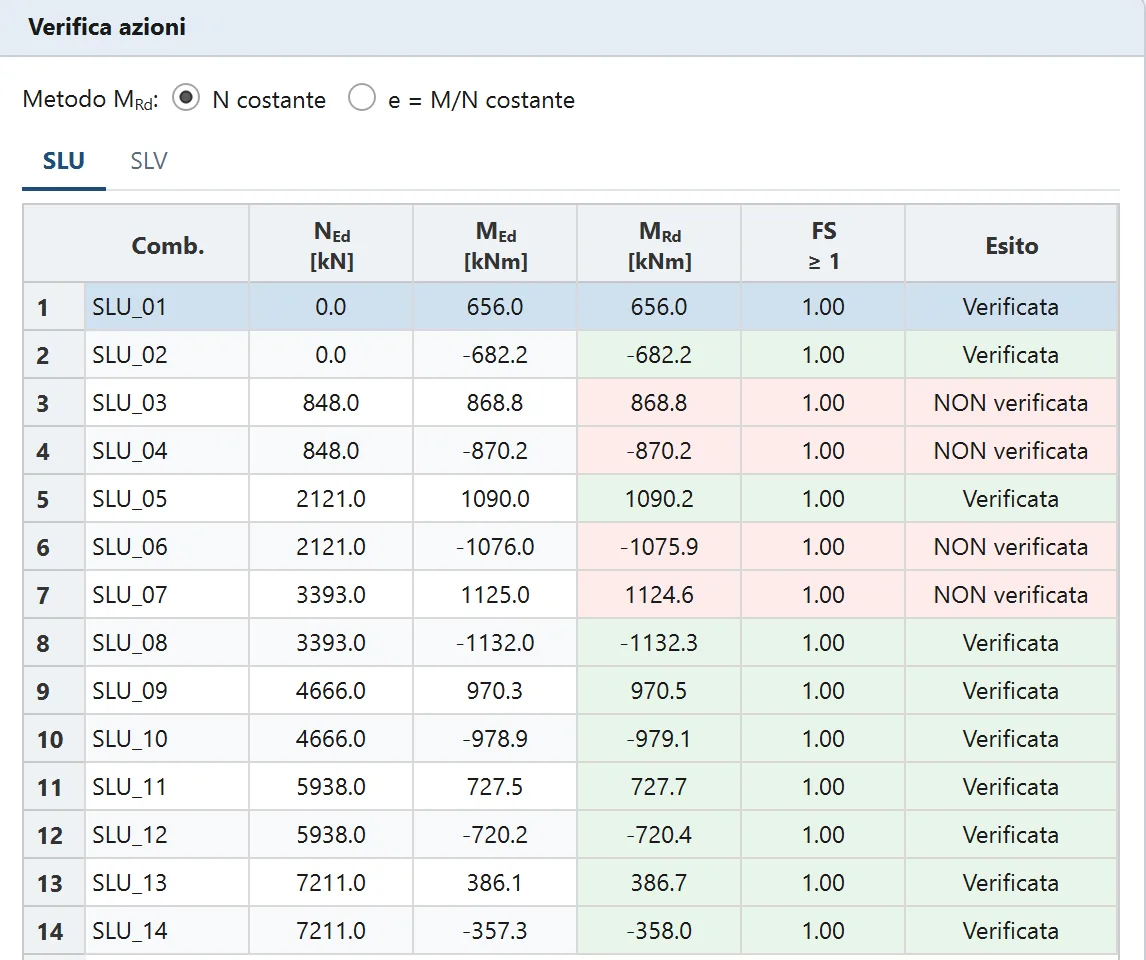Select the SLU_01 combination cell
Viewport: 1146px width, 960px height.
point(167,307)
